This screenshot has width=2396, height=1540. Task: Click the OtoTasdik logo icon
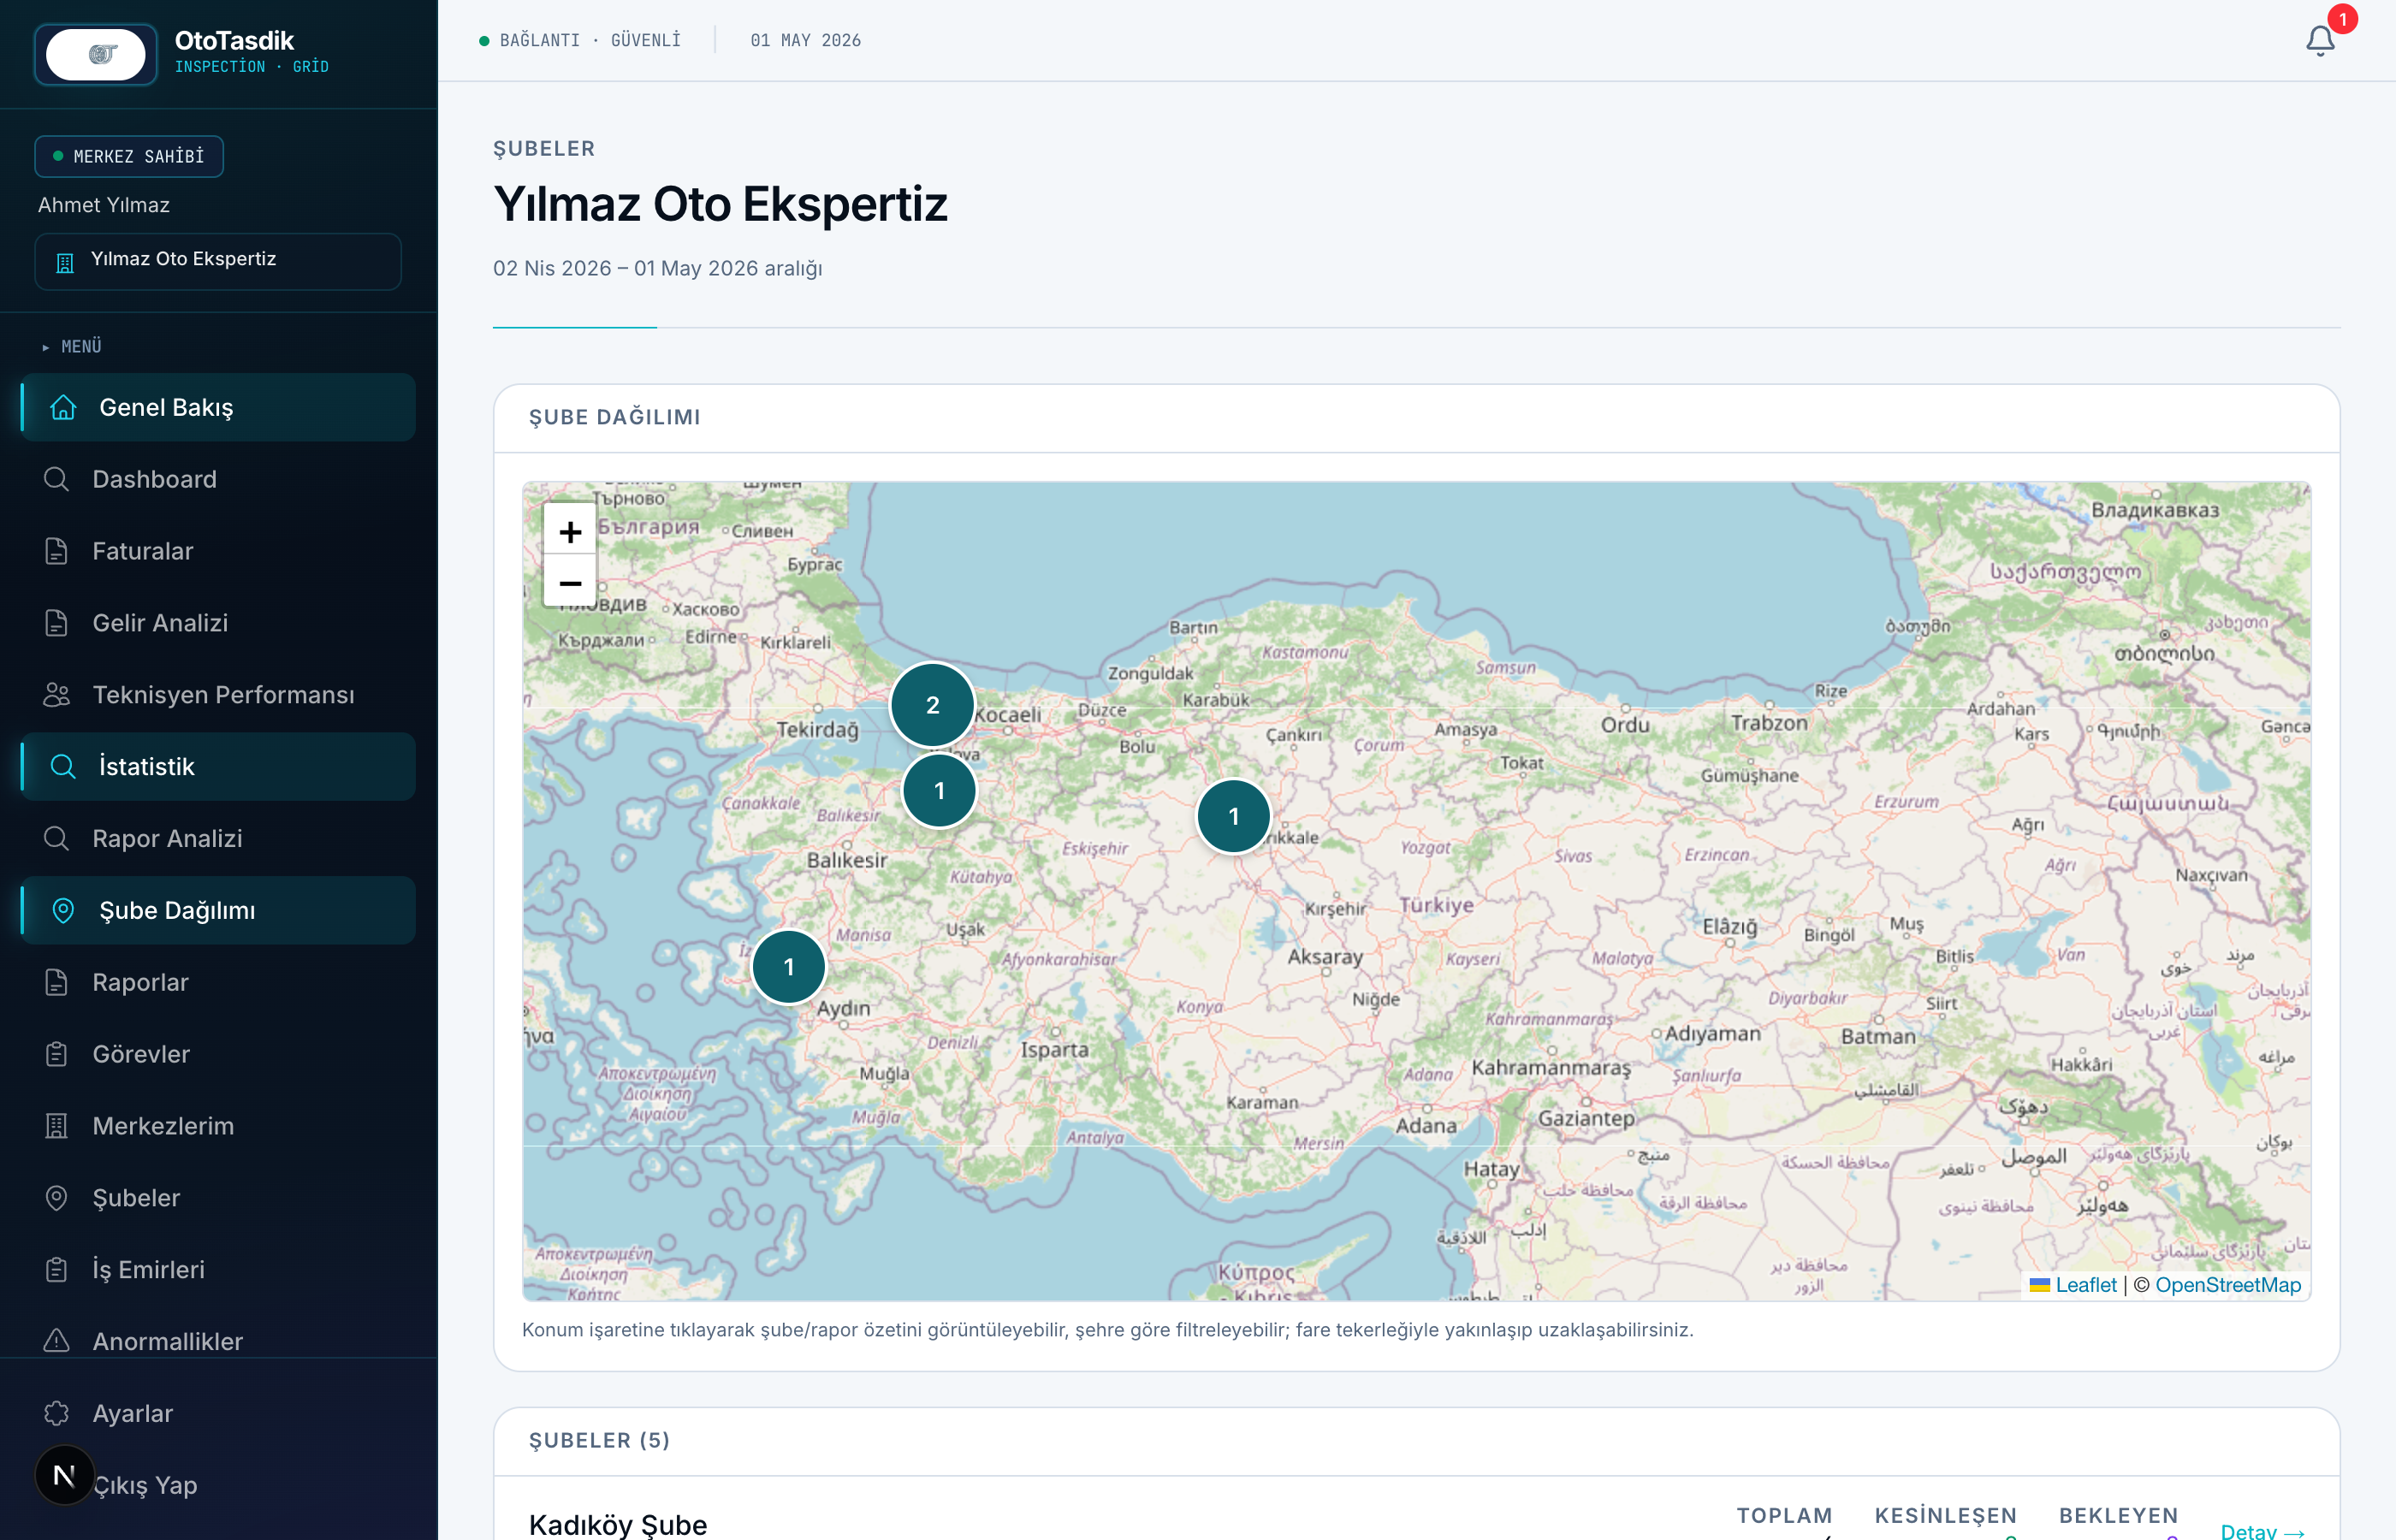(96, 54)
